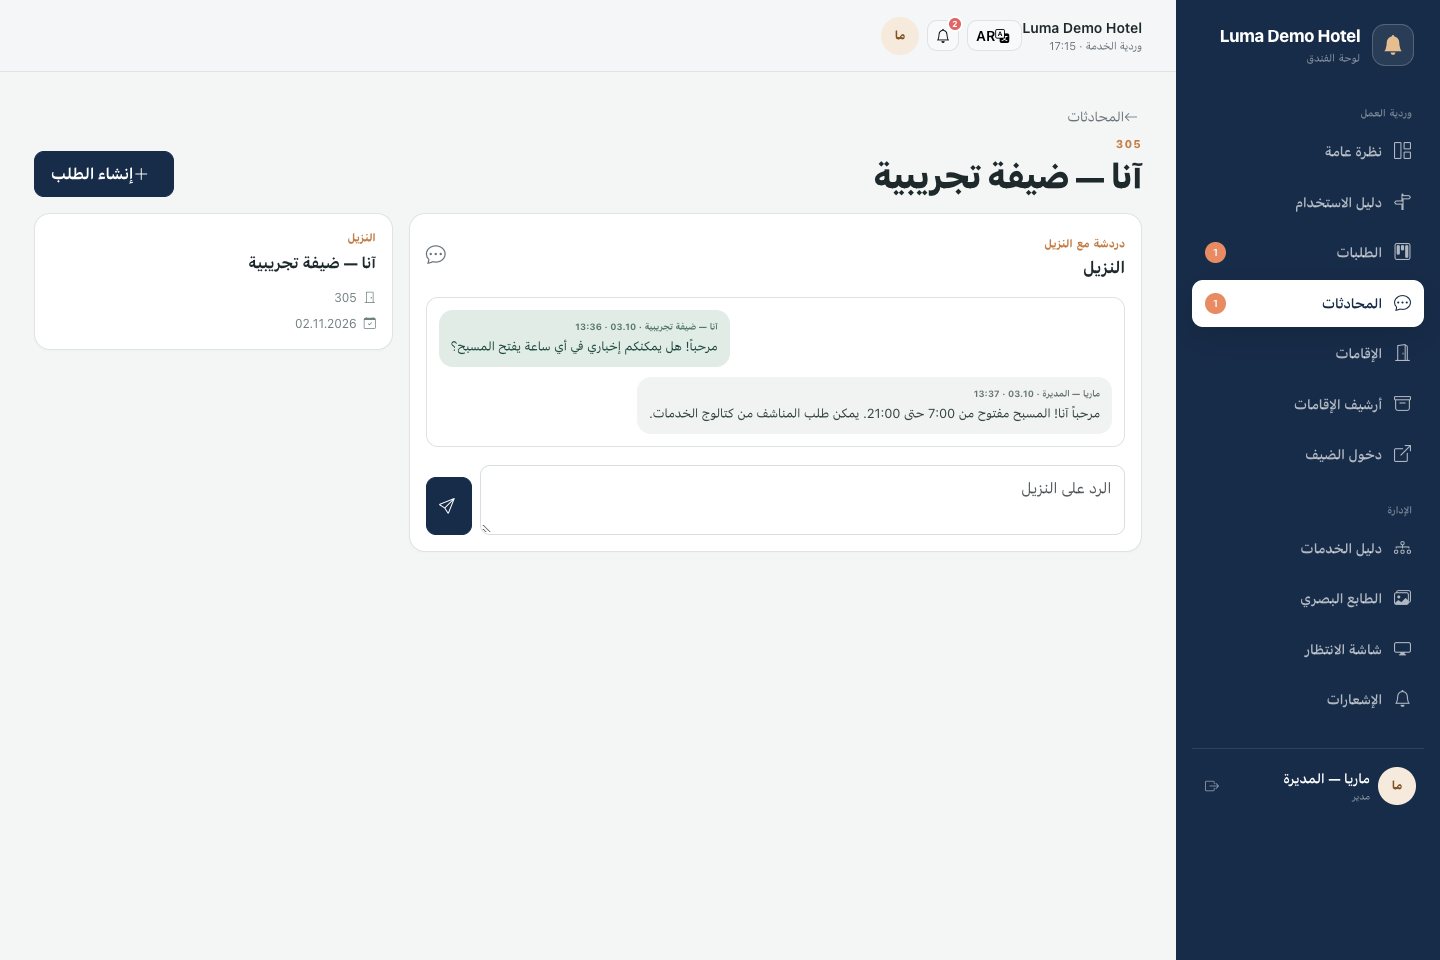The image size is (1440, 960).
Task: Click the ما user avatar in top bar
Action: (900, 36)
